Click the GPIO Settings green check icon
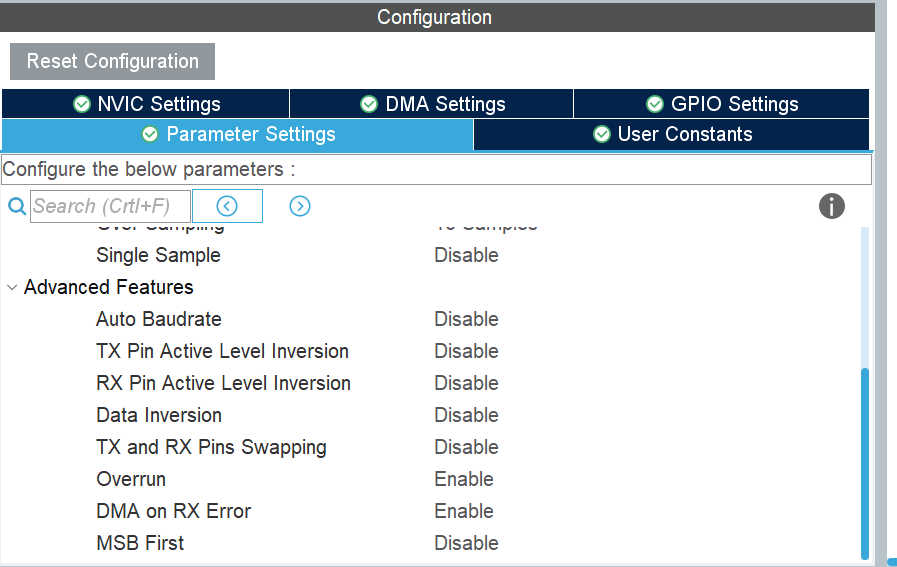The image size is (897, 567). coord(655,104)
